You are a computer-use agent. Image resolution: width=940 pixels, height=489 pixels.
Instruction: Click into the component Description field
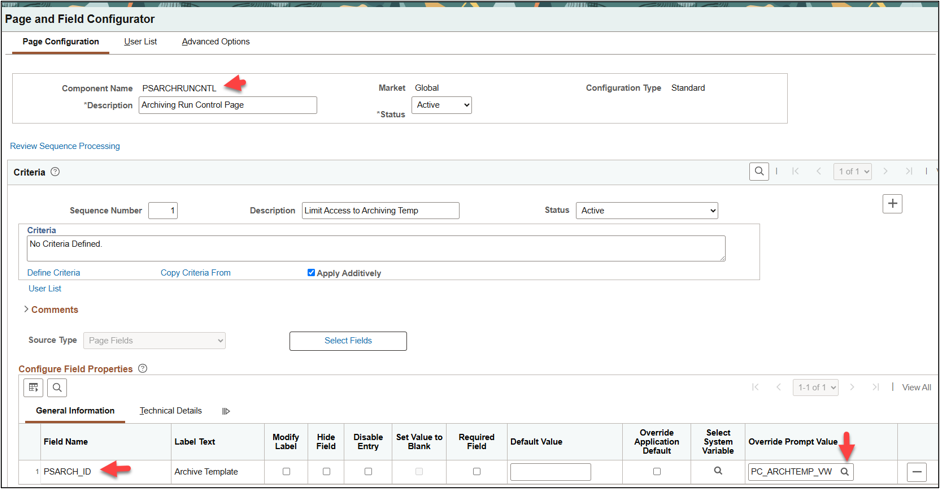tap(228, 105)
